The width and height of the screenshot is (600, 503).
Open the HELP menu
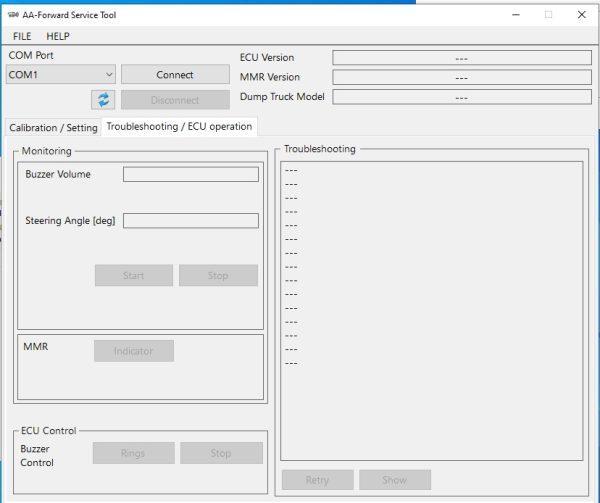pyautogui.click(x=58, y=36)
